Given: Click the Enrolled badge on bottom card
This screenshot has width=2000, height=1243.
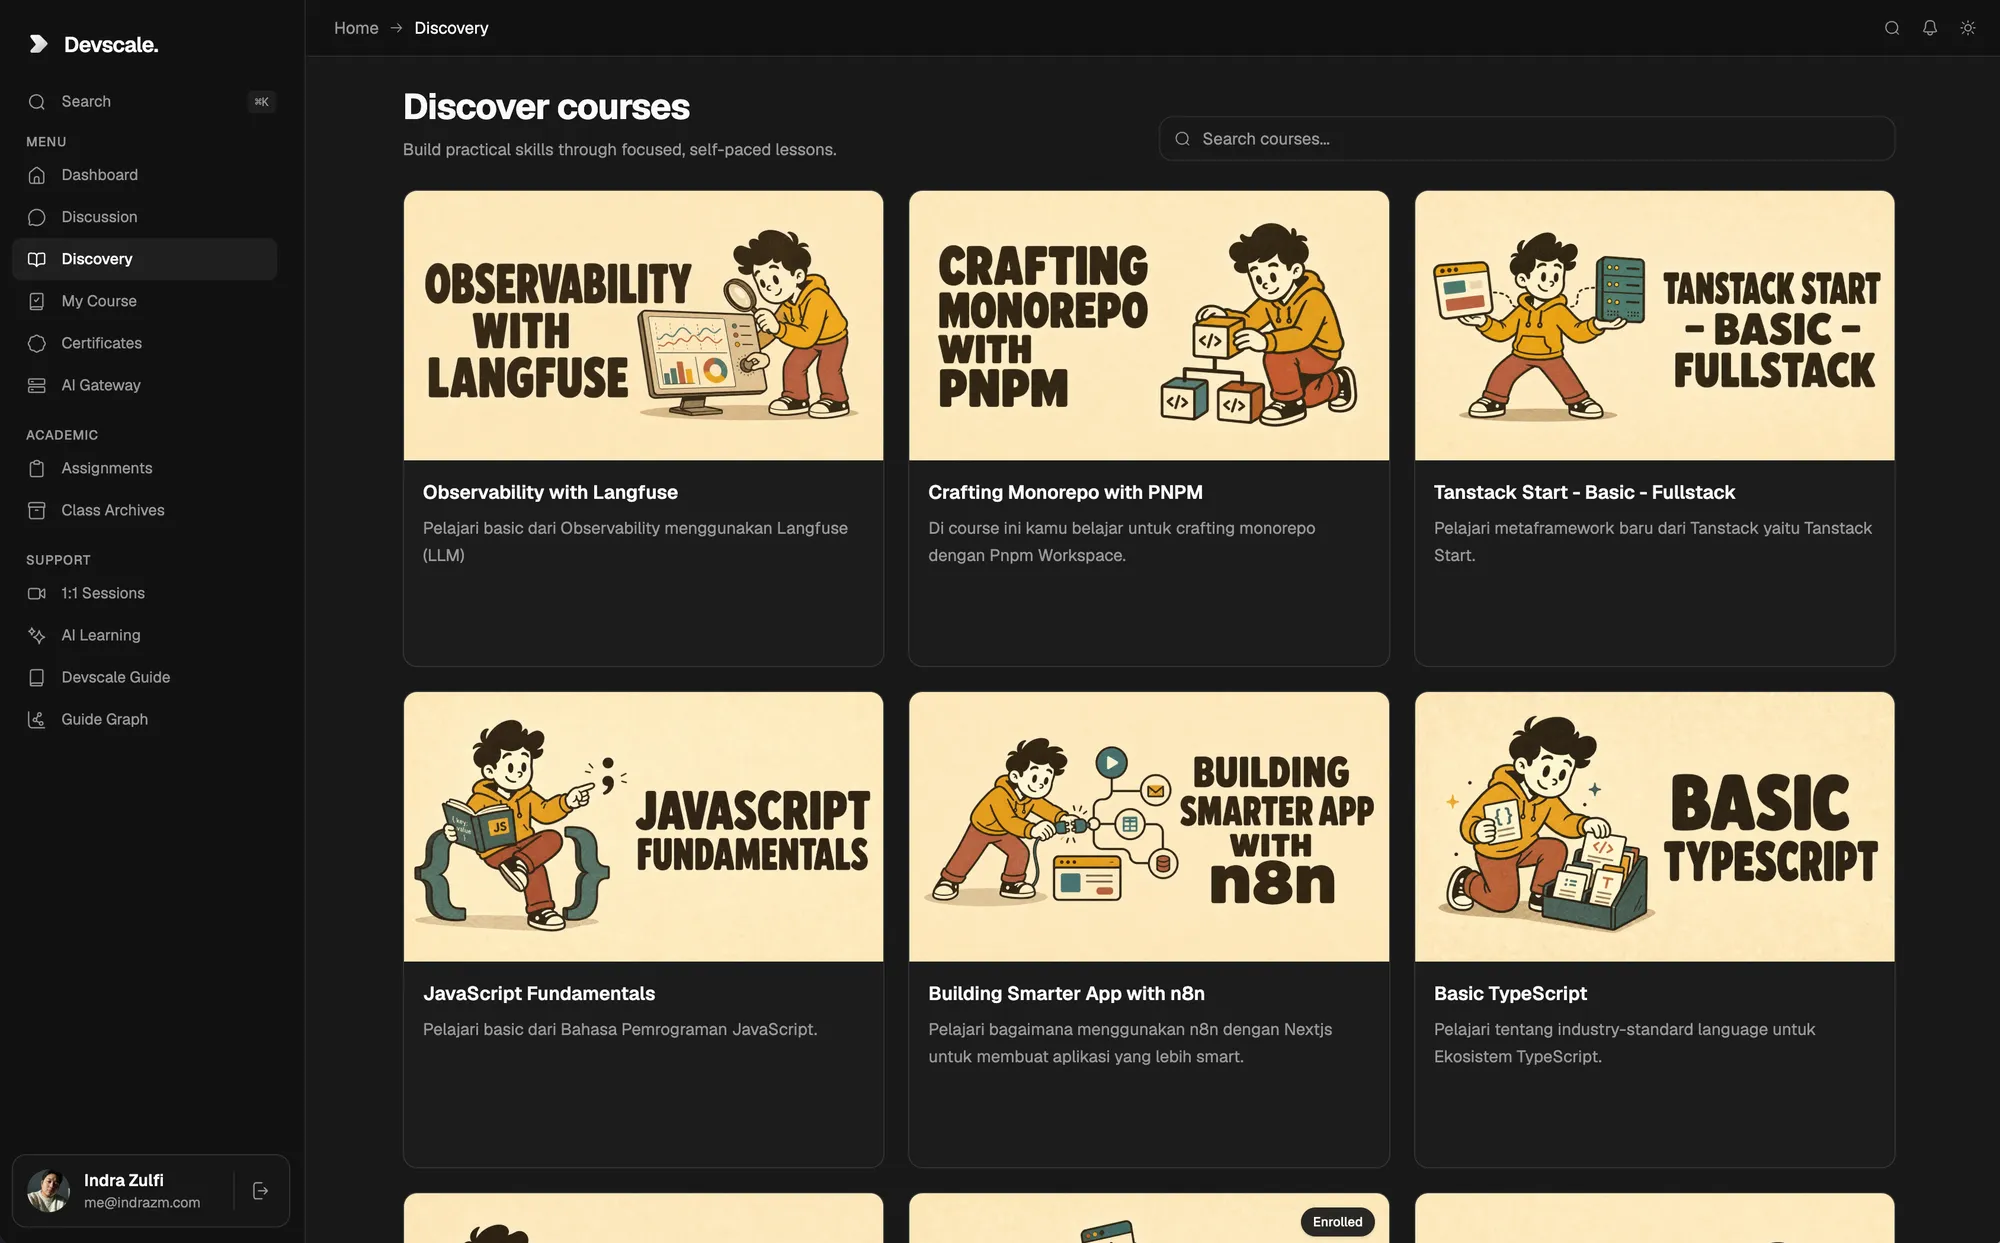Looking at the screenshot, I should (x=1337, y=1221).
